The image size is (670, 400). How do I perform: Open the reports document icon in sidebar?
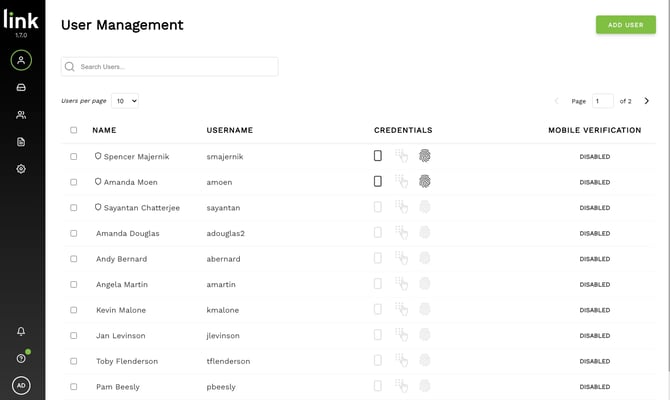[21, 142]
